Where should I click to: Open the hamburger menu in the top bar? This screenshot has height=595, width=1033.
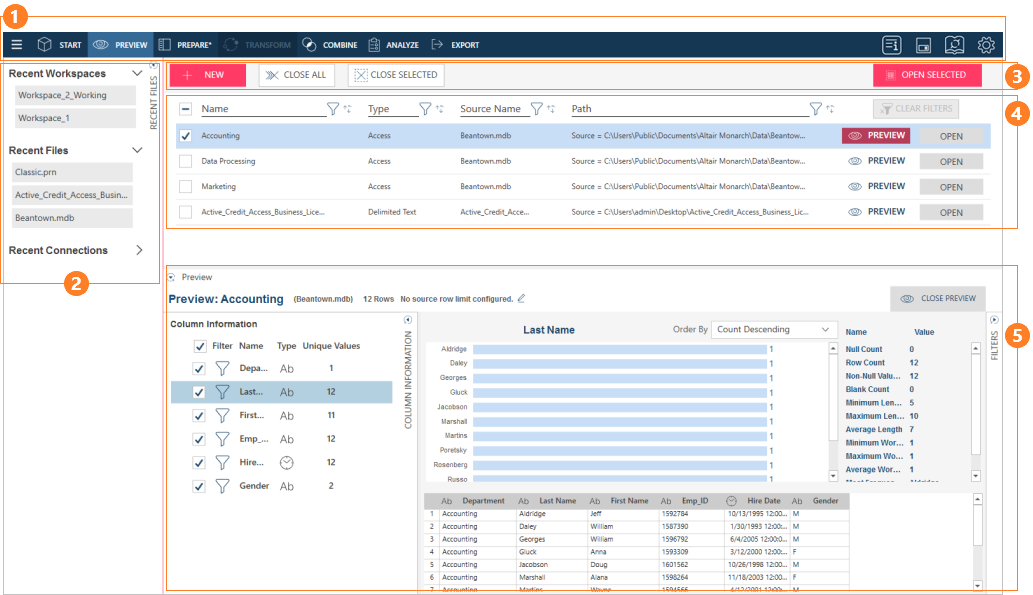pos(16,45)
